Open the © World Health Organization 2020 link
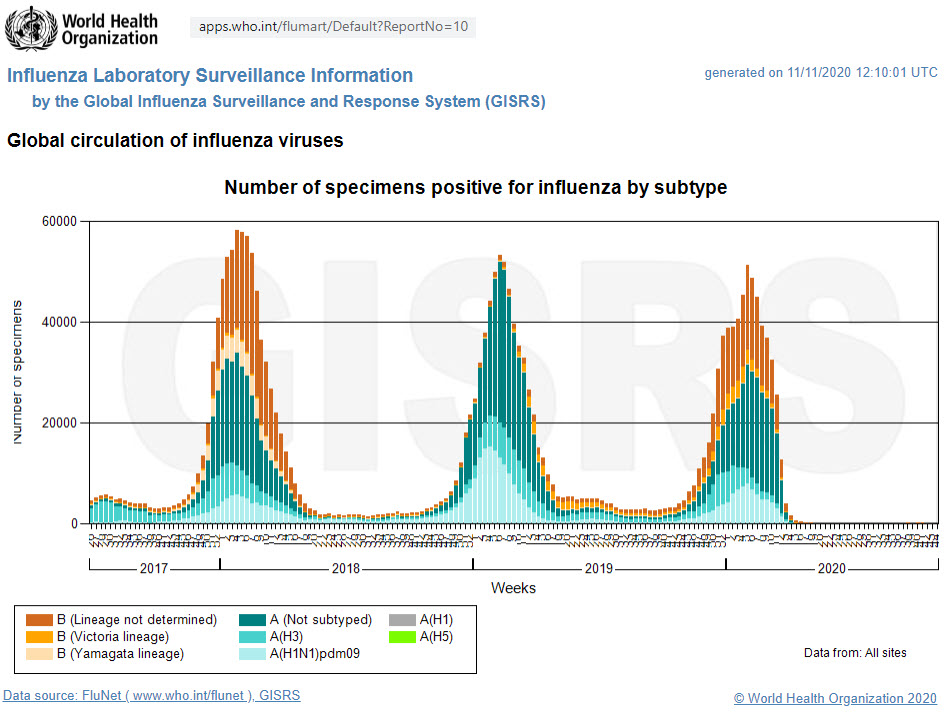 point(835,698)
